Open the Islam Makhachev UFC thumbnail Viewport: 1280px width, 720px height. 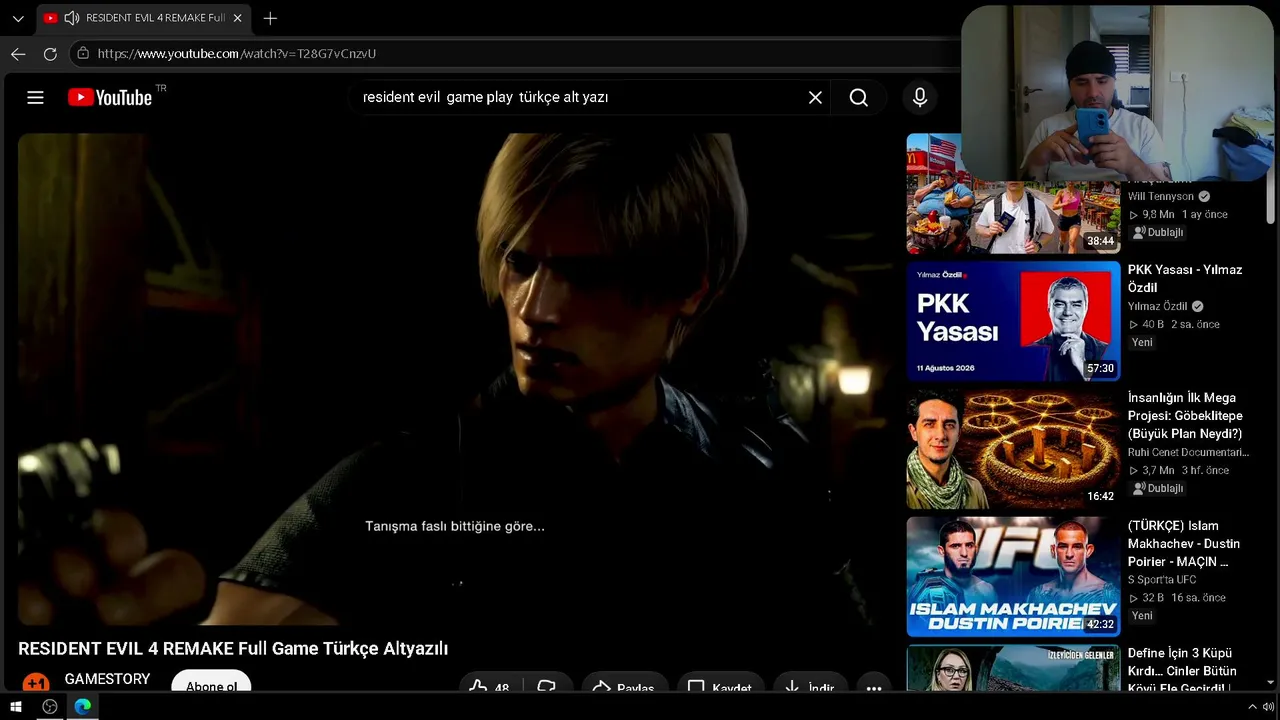pos(1013,577)
